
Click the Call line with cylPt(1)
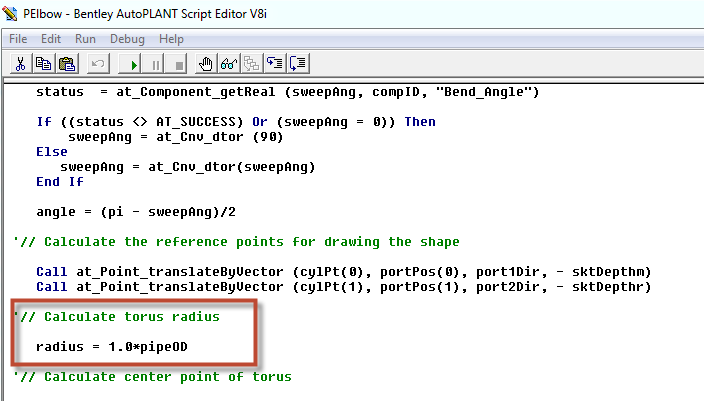tap(343, 286)
